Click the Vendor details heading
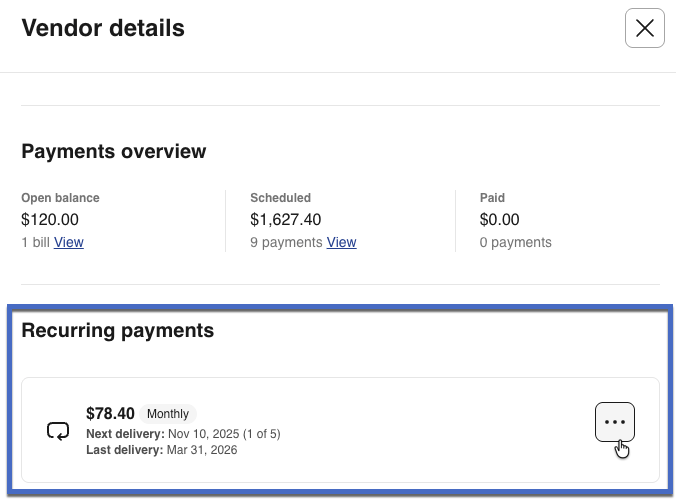Screen dimensions: 676x499 coord(103,28)
